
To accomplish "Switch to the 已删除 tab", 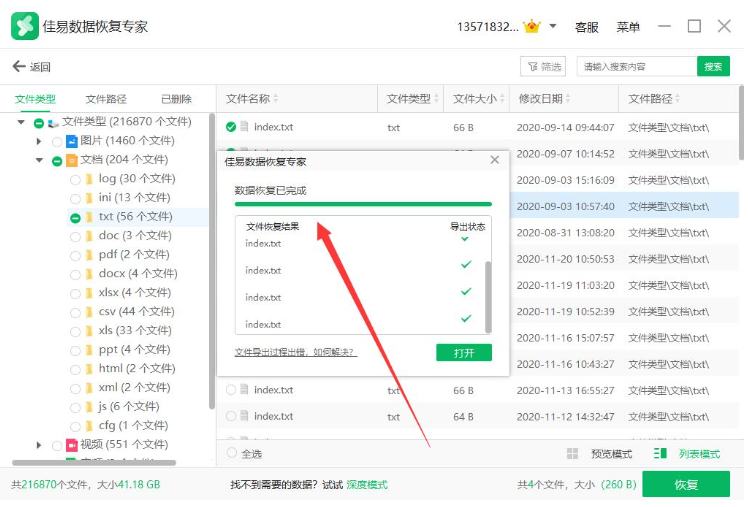I will (x=176, y=99).
